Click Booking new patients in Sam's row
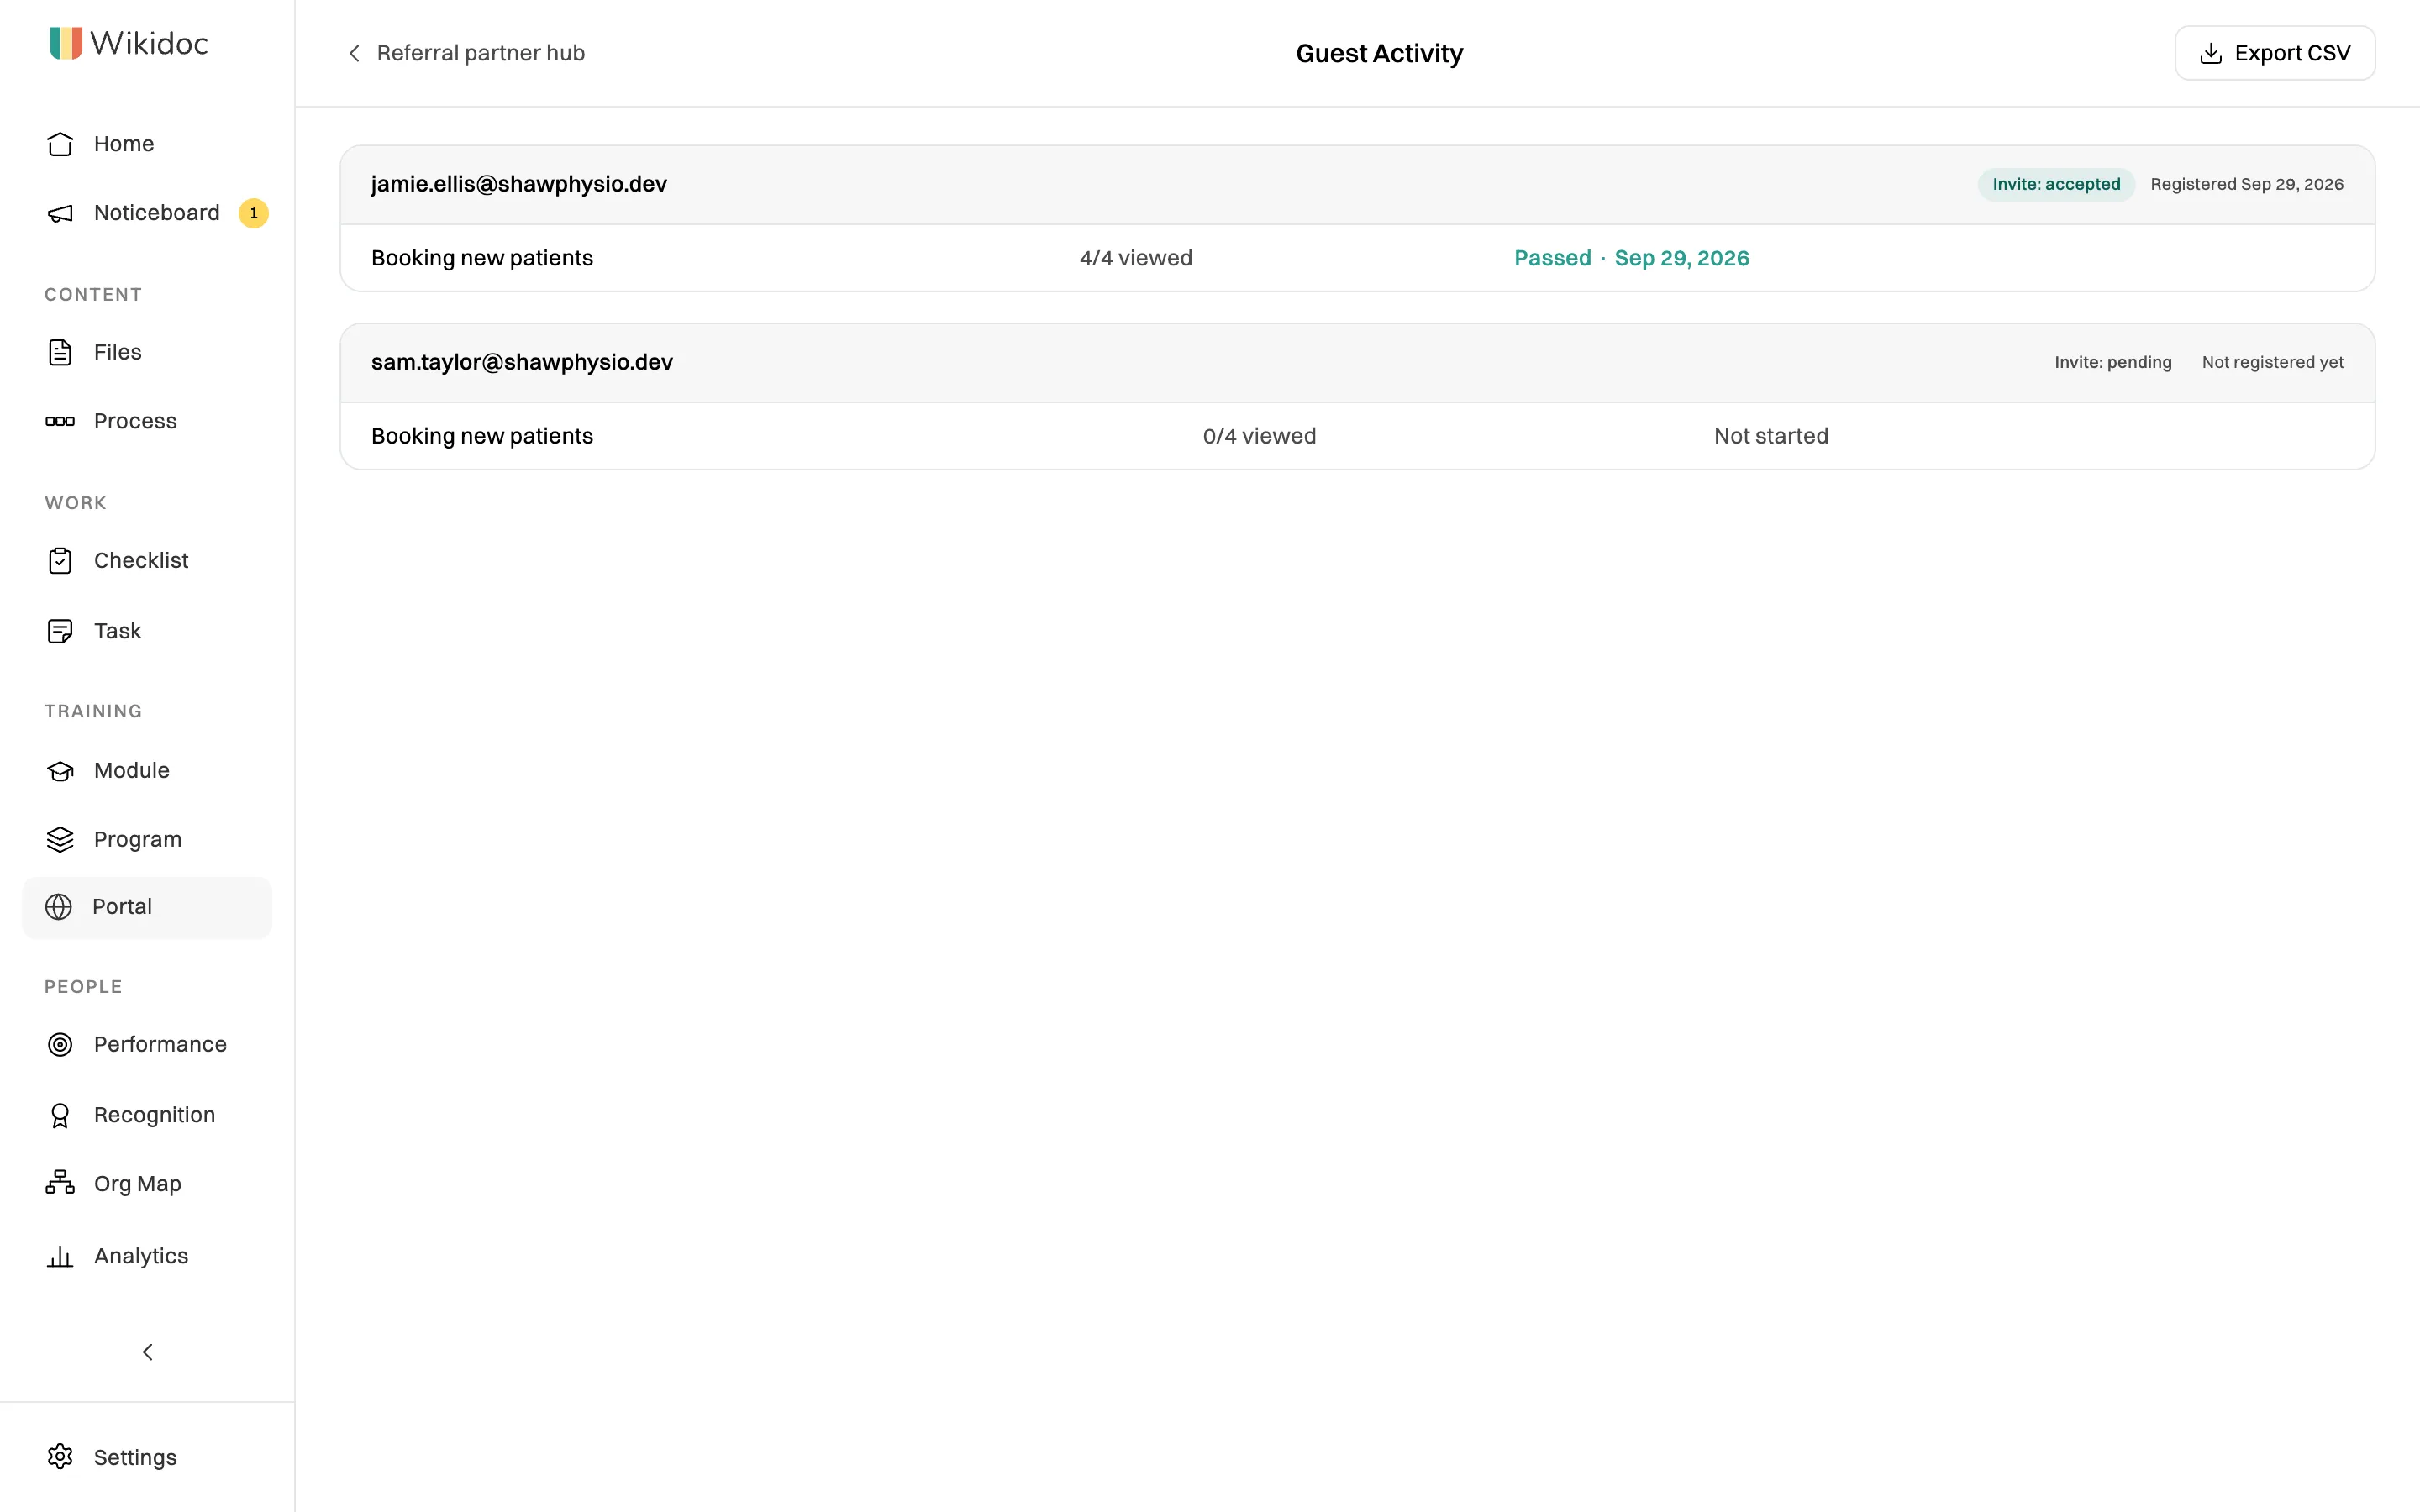 click(482, 436)
